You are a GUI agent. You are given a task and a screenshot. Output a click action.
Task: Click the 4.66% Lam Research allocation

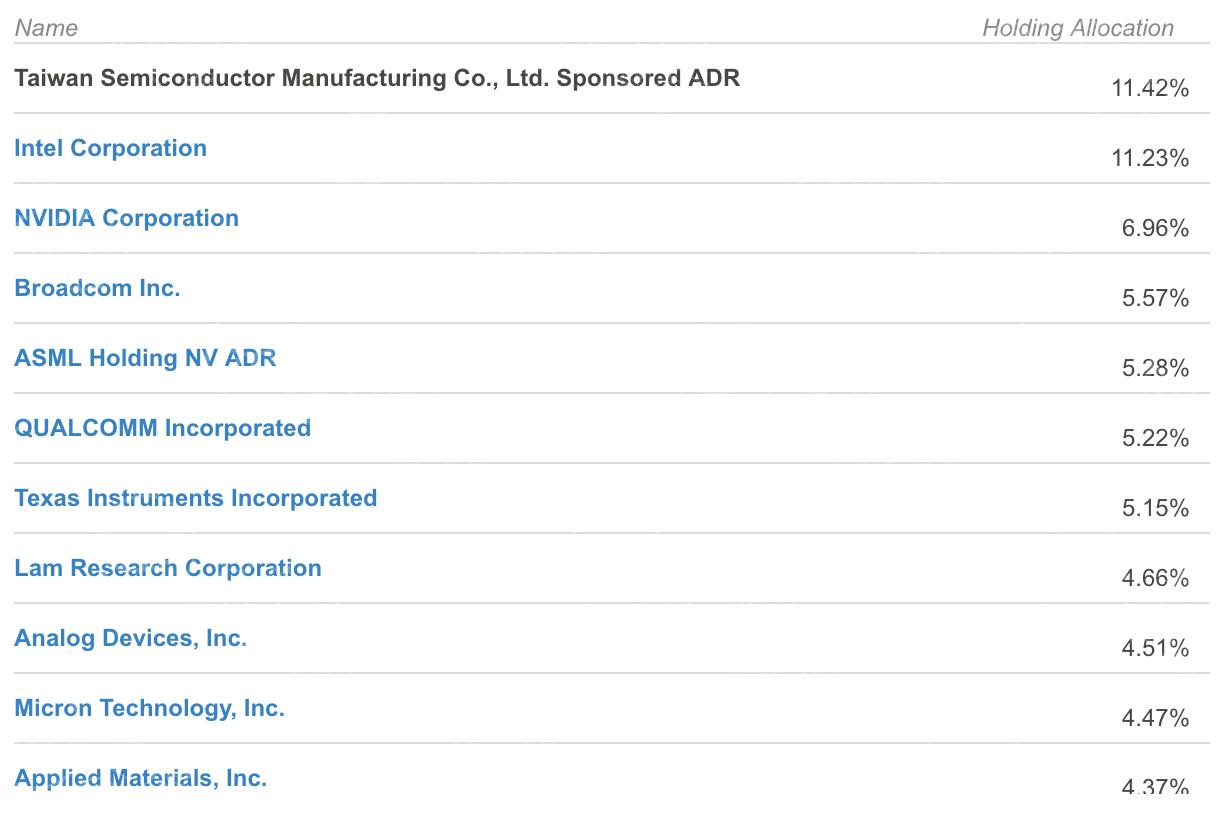1155,578
